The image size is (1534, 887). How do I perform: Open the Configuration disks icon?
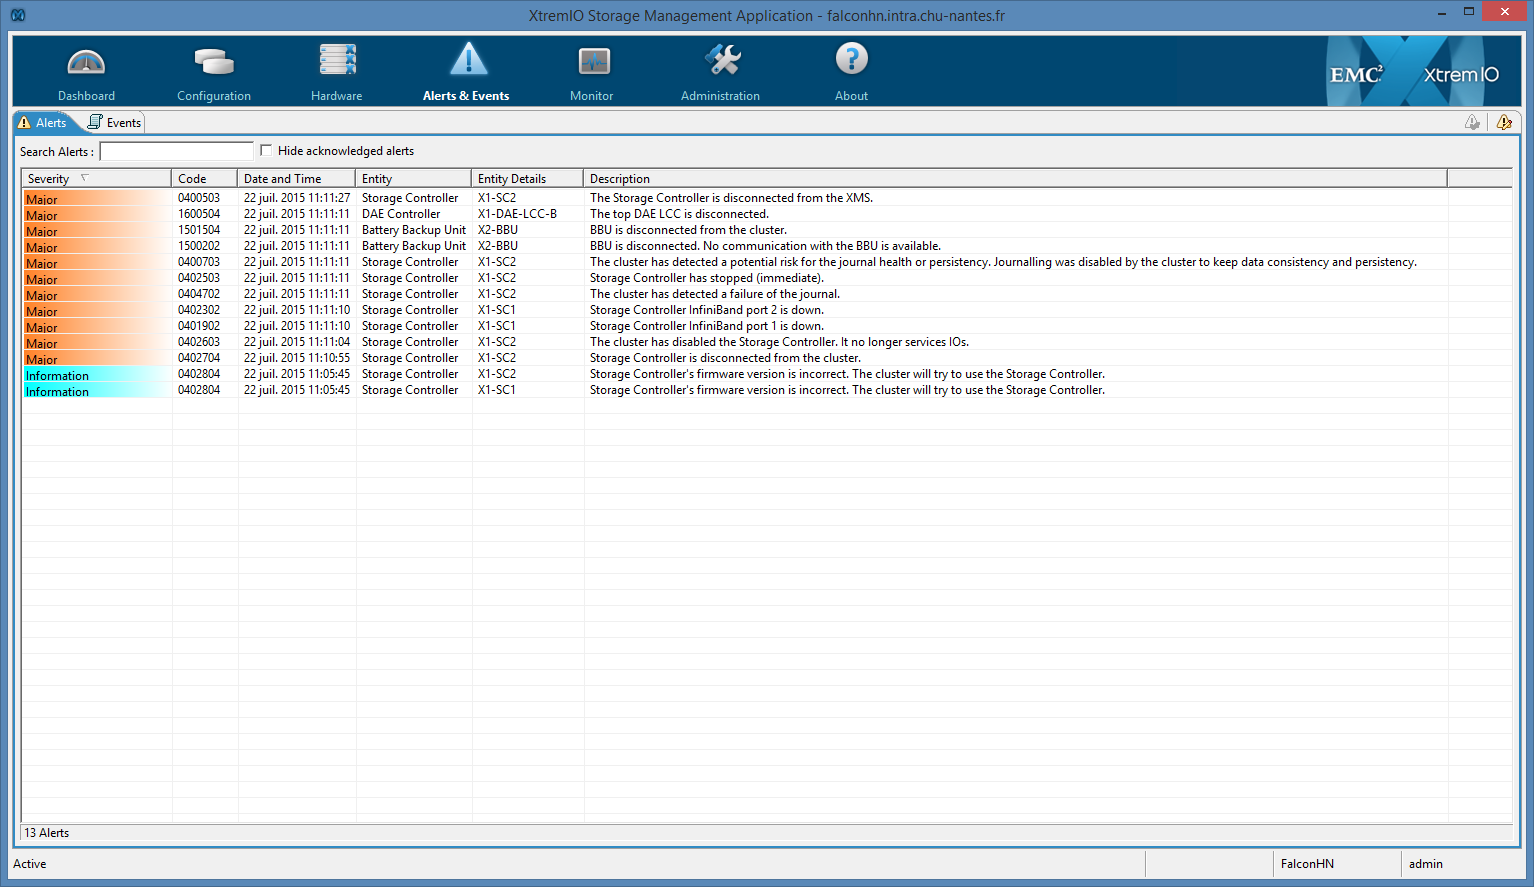click(213, 63)
